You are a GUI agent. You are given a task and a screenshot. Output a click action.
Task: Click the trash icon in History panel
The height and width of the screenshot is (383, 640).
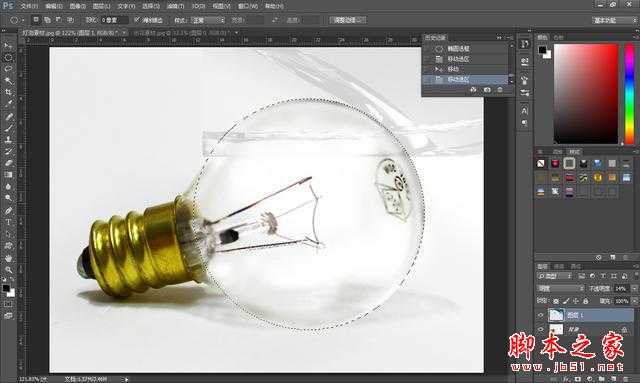500,90
